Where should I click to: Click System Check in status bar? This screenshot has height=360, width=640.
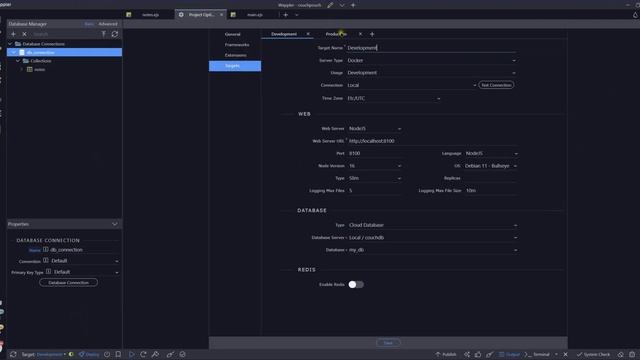pyautogui.click(x=594, y=354)
